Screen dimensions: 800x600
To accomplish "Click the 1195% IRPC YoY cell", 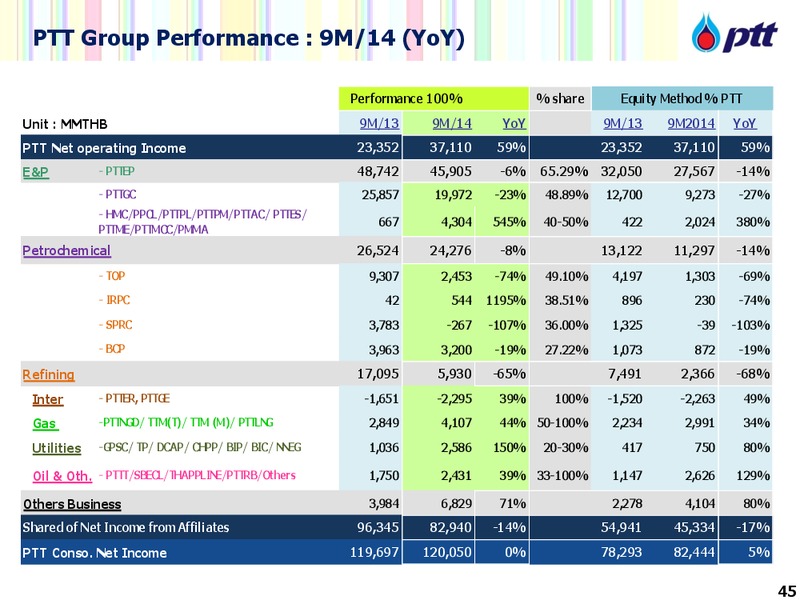I will 506,301.
